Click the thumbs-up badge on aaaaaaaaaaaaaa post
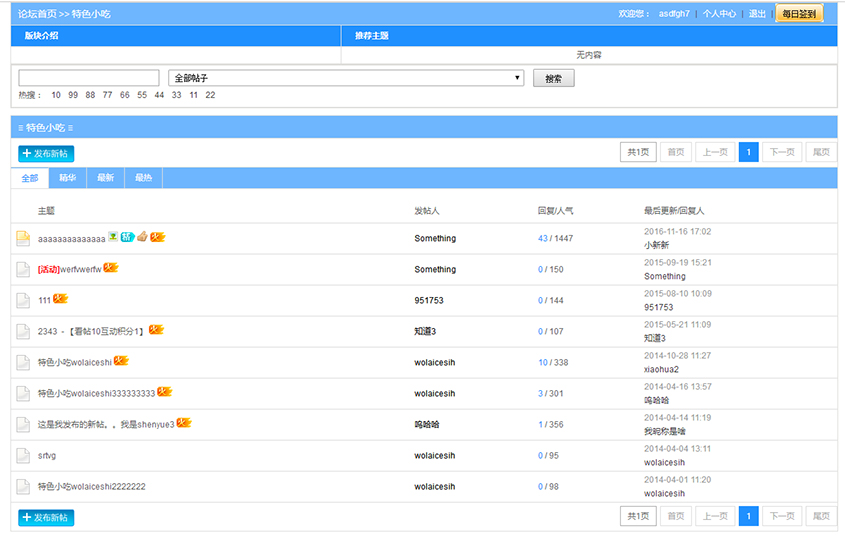 tap(142, 237)
